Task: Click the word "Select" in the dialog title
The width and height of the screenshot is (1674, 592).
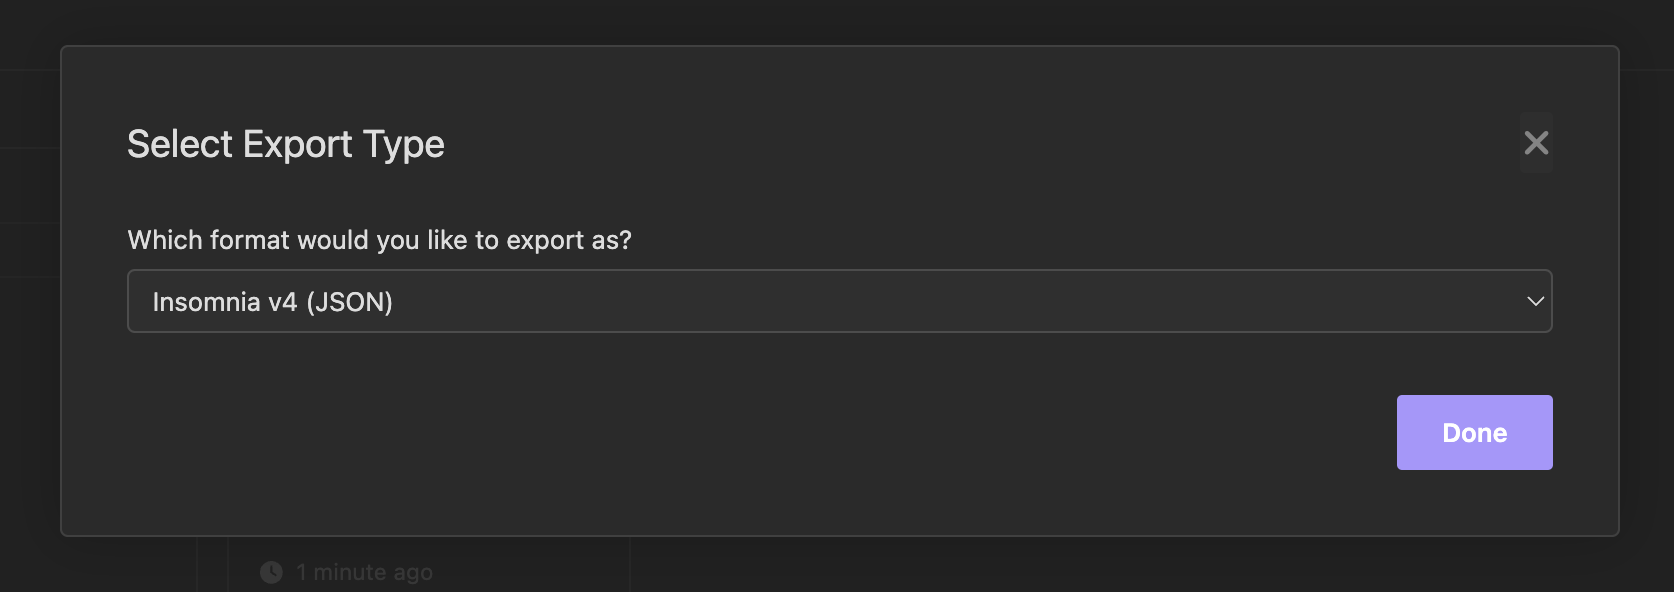Action: (x=180, y=144)
